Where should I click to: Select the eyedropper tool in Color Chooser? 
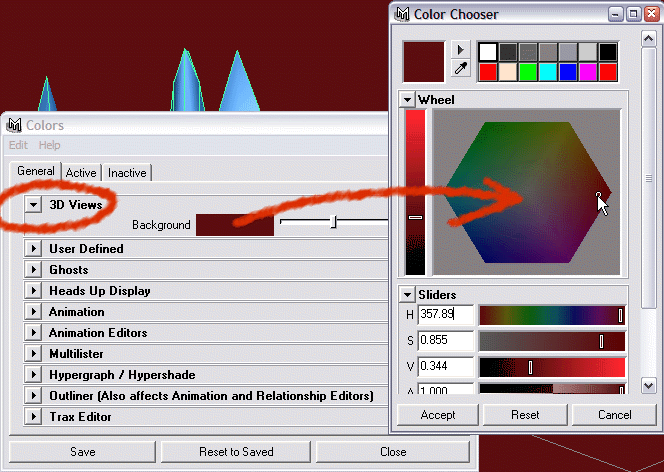[461, 69]
